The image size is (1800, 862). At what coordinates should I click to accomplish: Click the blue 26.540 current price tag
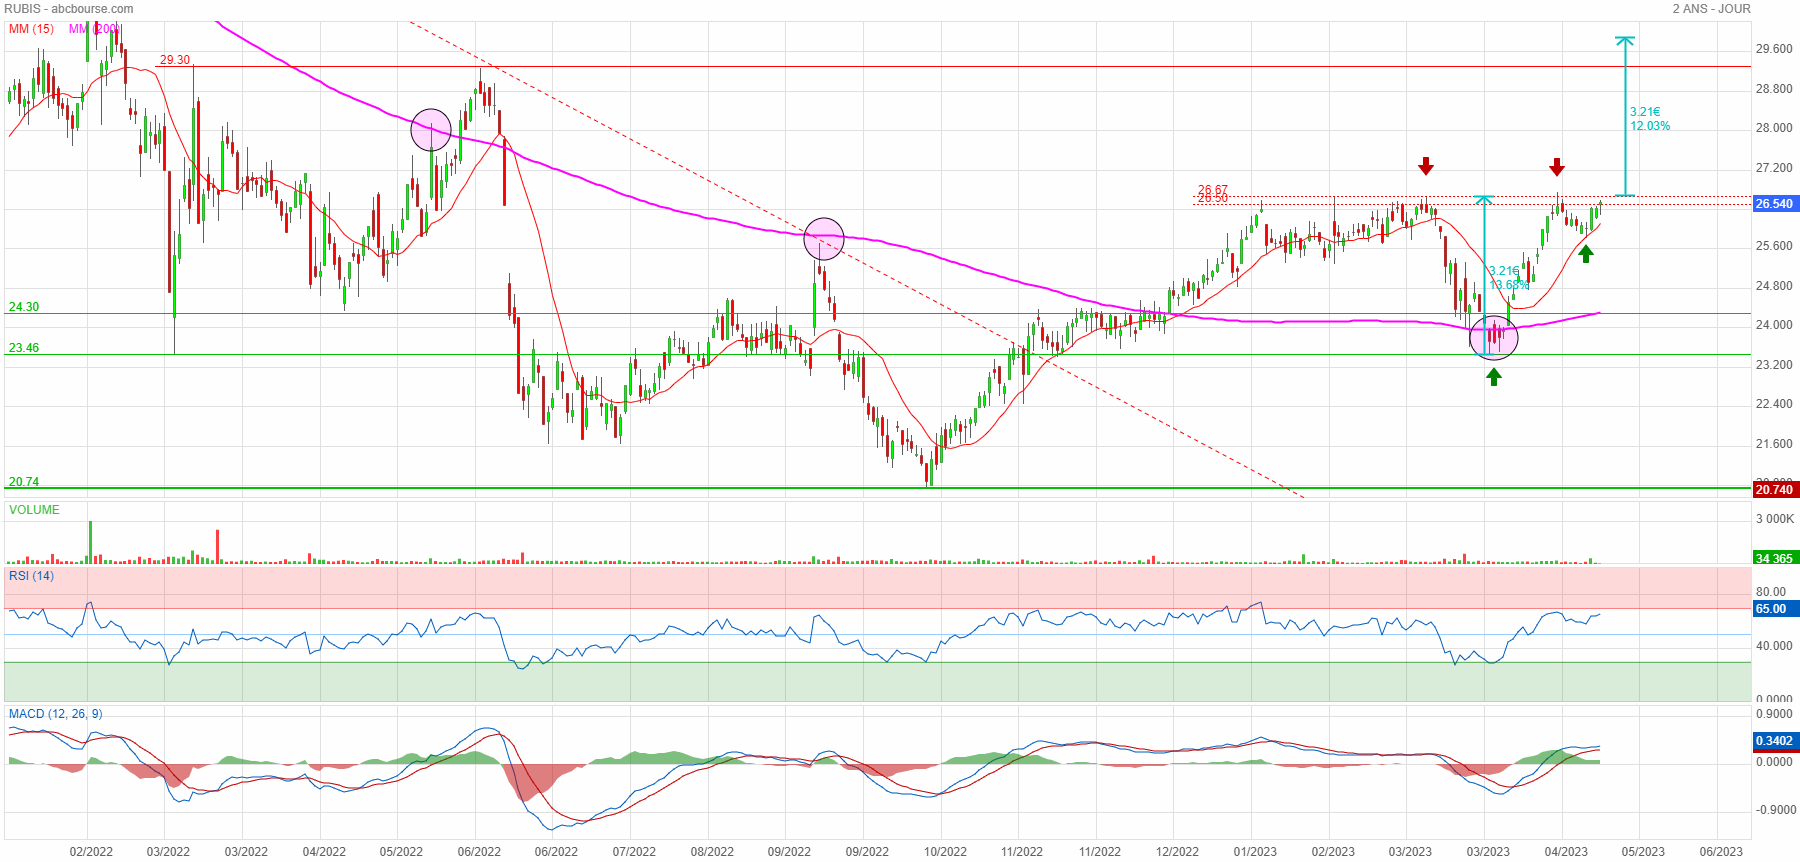(x=1775, y=204)
